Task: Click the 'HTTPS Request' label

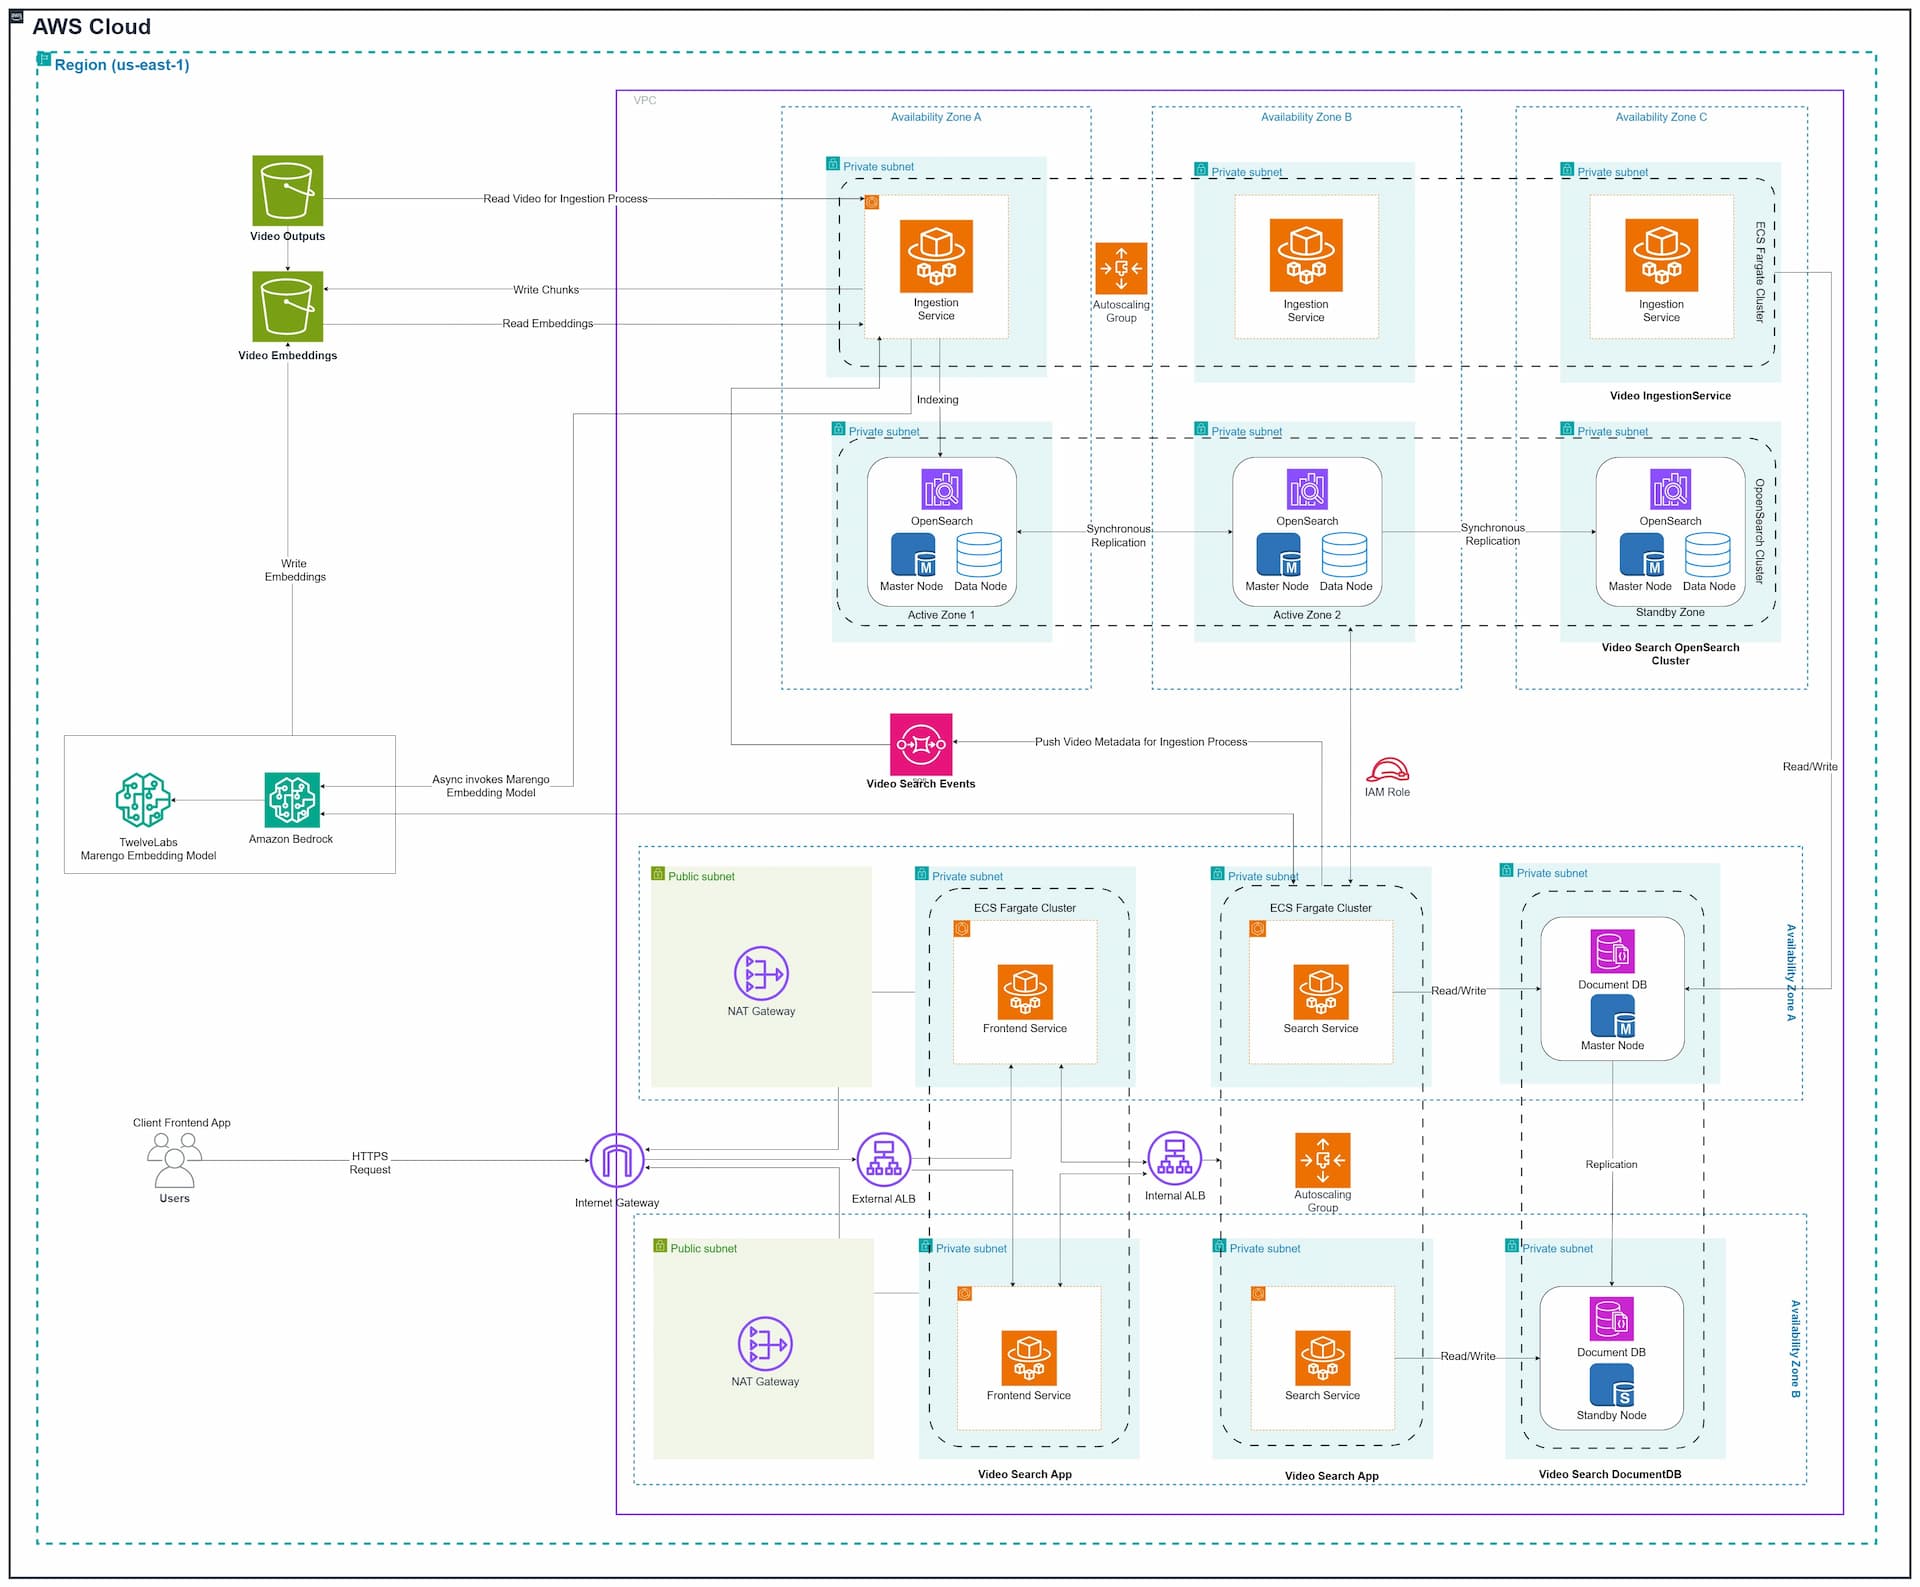Action: [x=370, y=1163]
